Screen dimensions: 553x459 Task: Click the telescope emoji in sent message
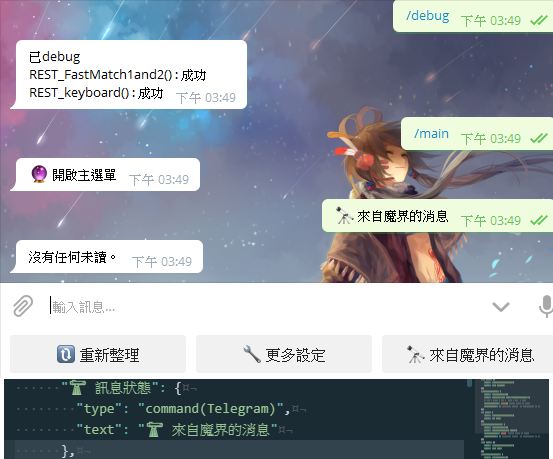click(344, 216)
